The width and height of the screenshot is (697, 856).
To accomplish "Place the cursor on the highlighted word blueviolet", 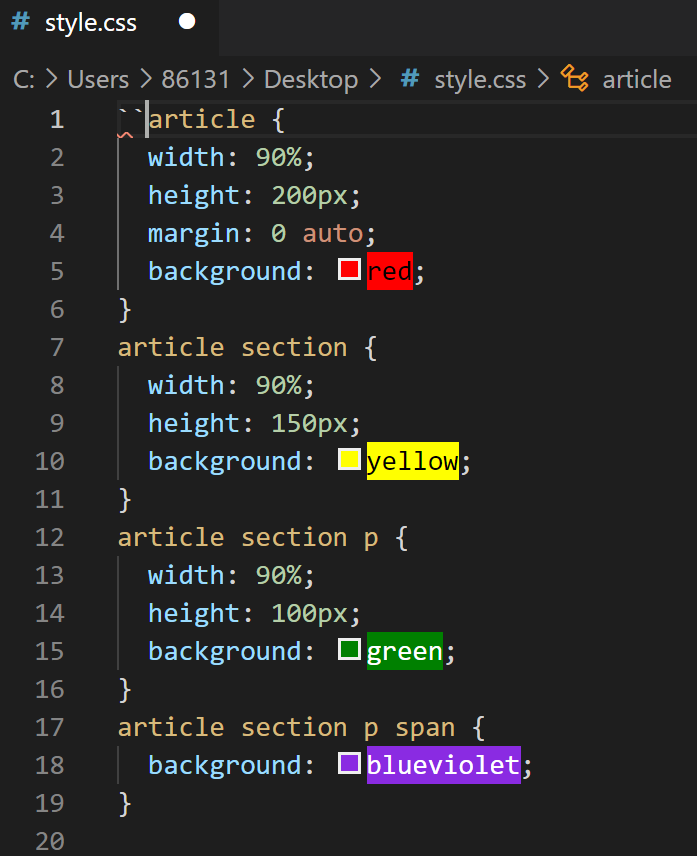I will click(443, 765).
